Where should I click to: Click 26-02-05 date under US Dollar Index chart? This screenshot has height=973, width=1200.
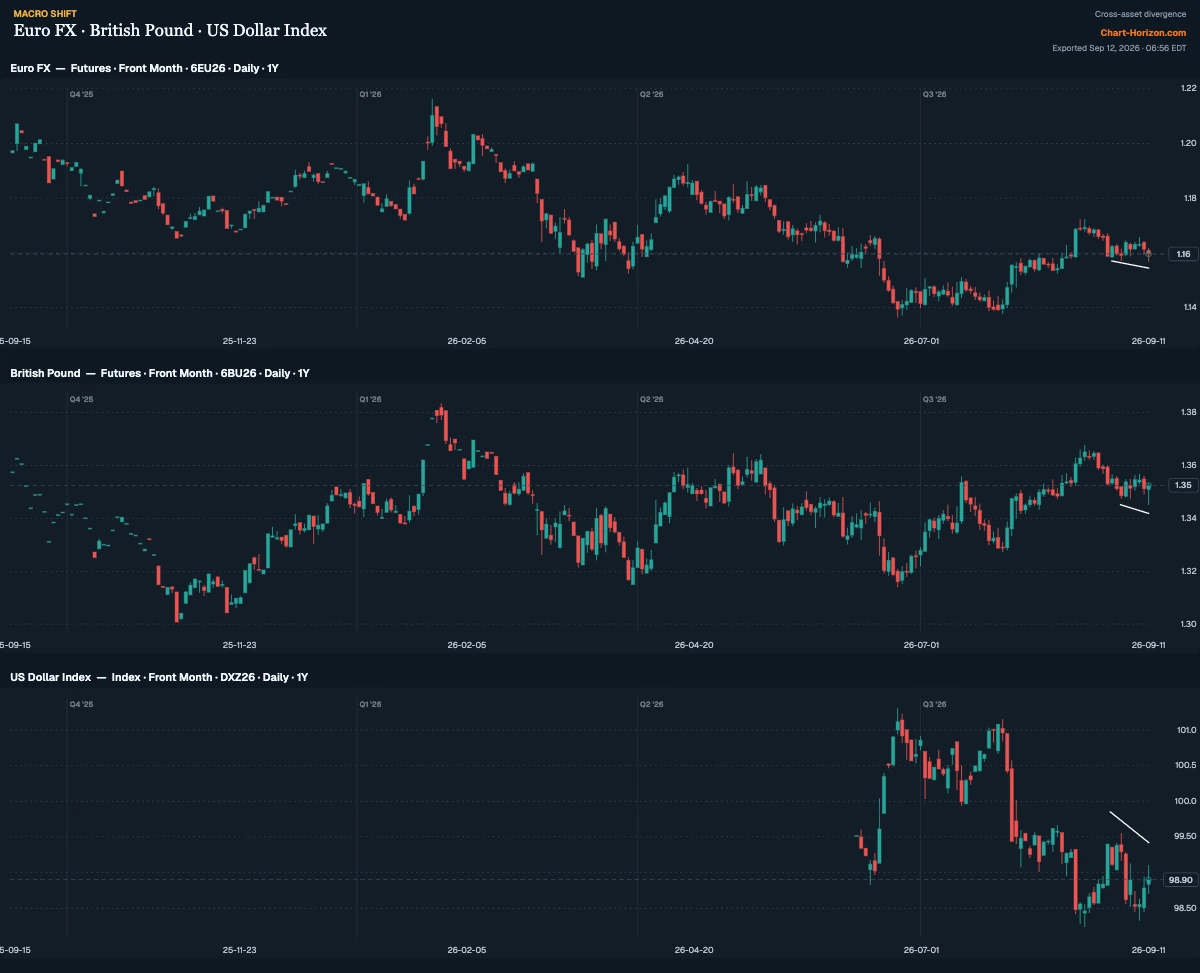point(467,949)
